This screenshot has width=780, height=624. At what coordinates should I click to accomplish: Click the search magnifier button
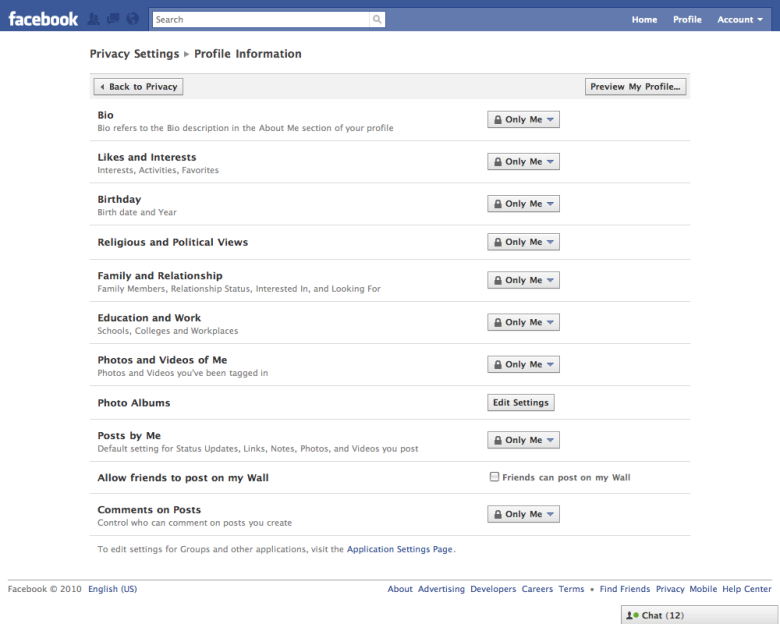(377, 19)
